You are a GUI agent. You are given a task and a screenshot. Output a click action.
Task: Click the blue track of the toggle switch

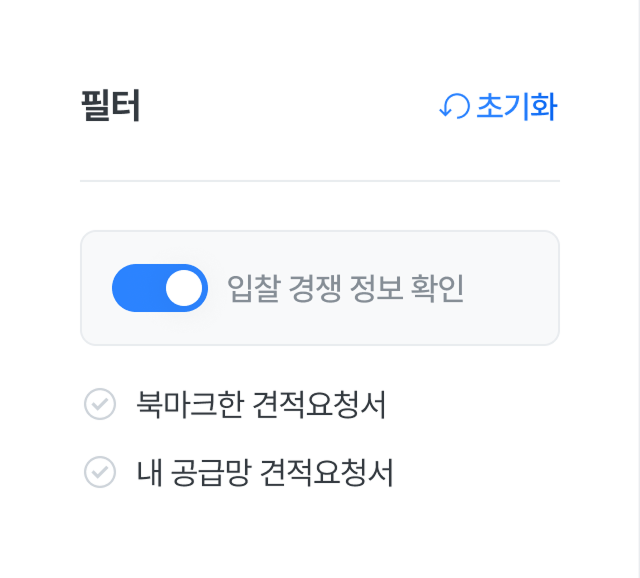[136, 288]
